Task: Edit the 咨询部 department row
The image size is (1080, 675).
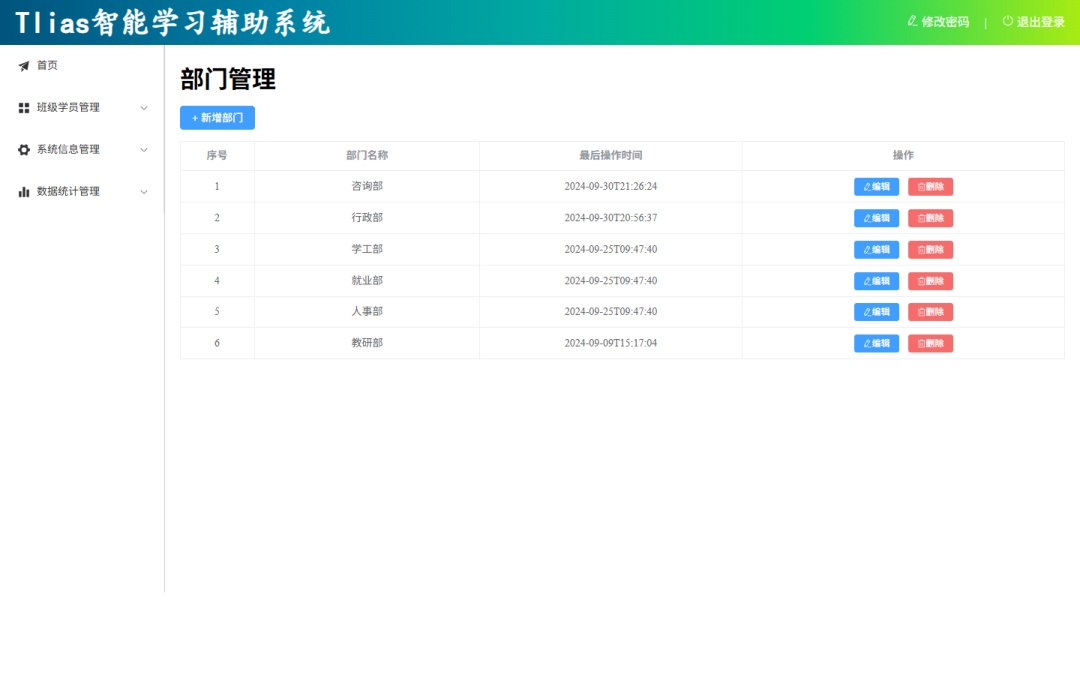Action: pyautogui.click(x=876, y=187)
